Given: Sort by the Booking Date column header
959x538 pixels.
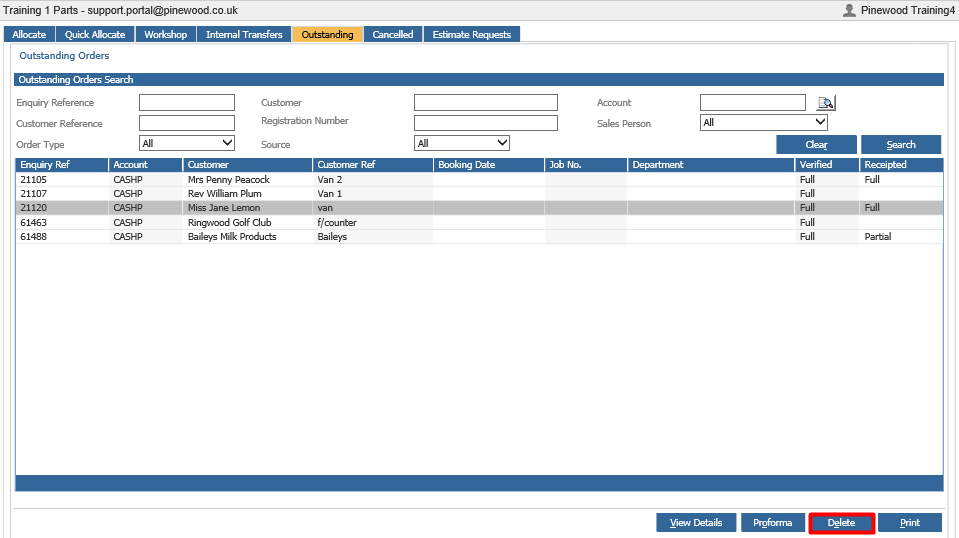Looking at the screenshot, I should [x=489, y=164].
